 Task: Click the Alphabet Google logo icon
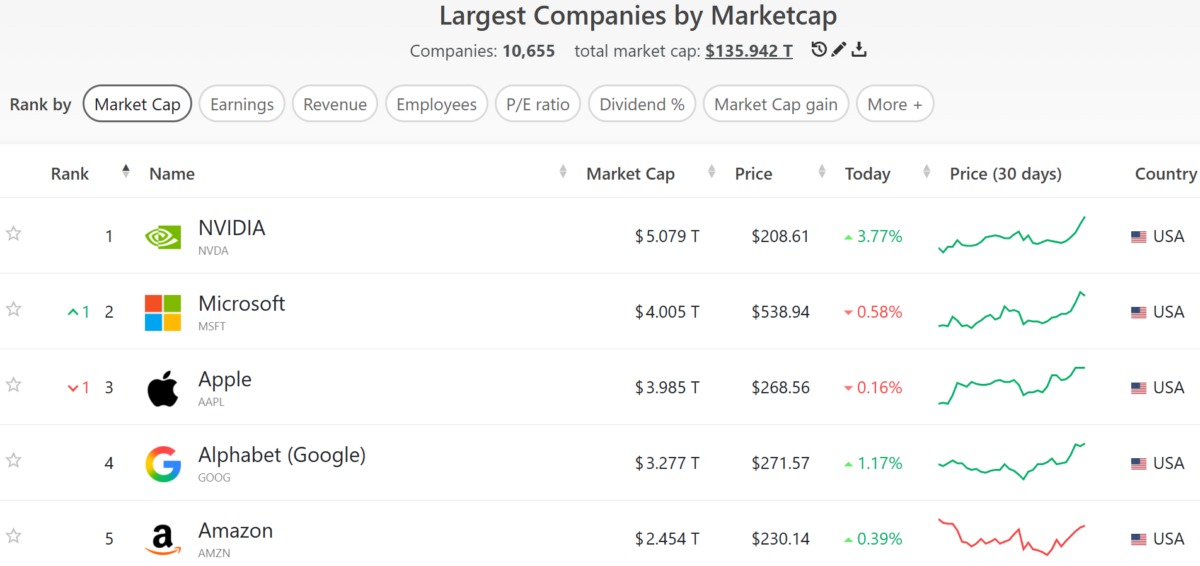pos(163,463)
